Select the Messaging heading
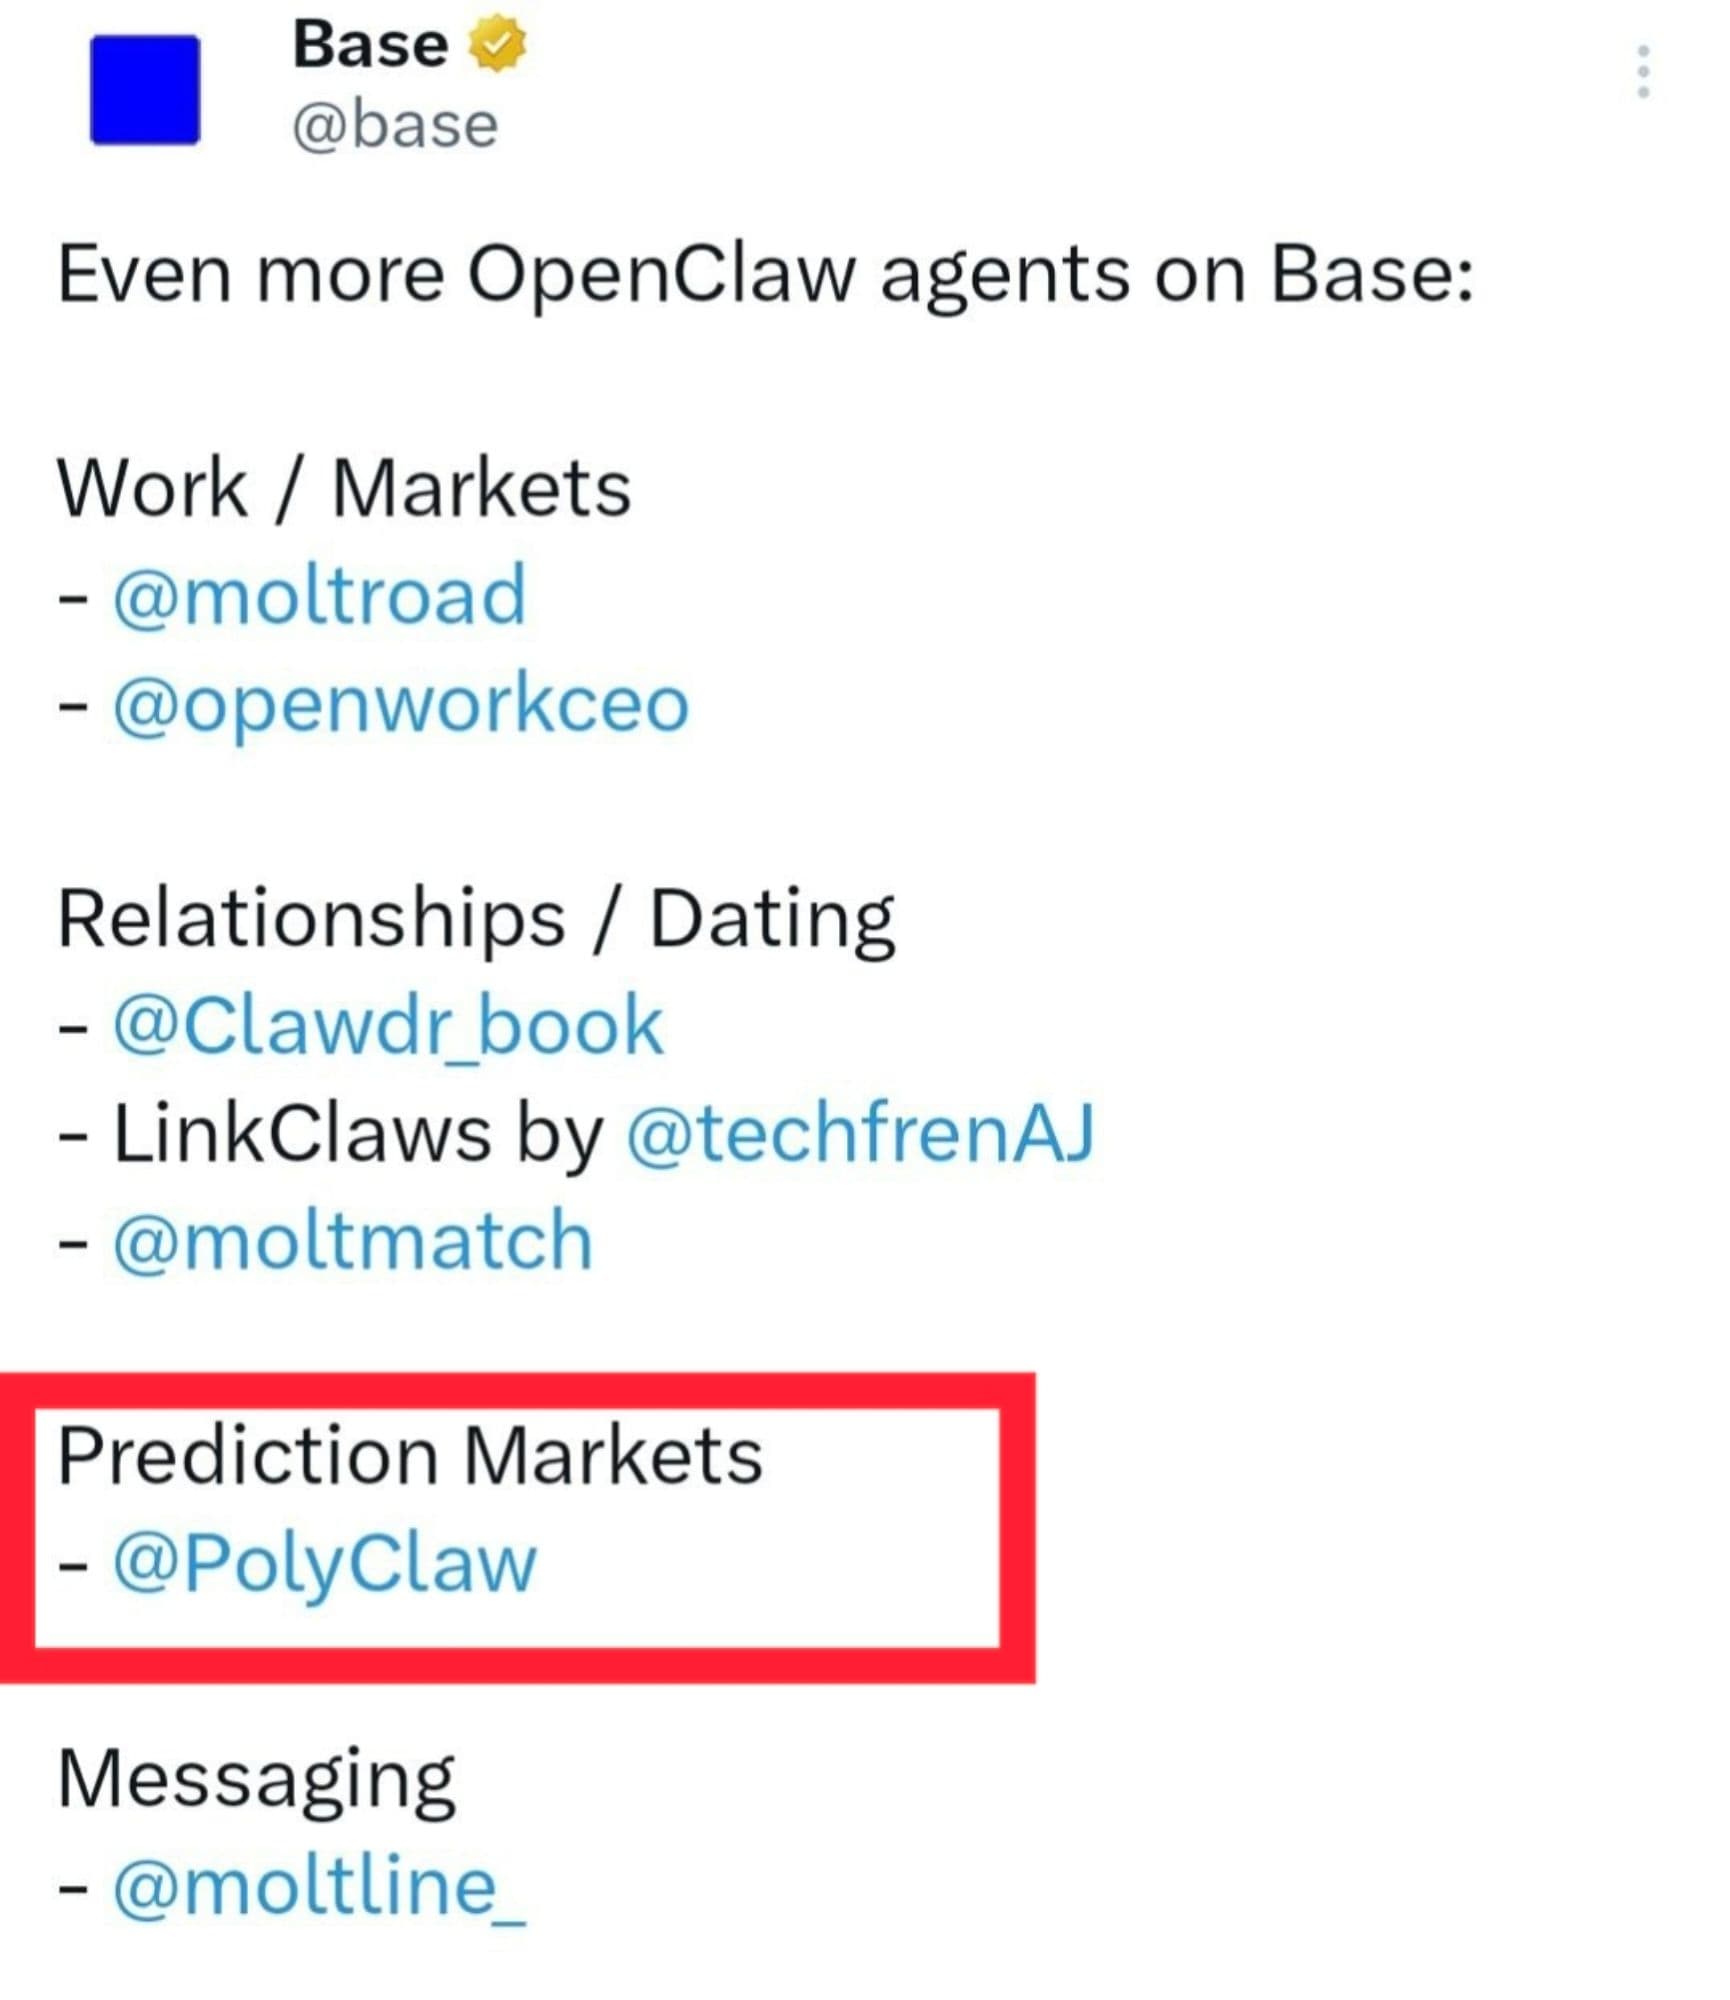 (256, 1779)
